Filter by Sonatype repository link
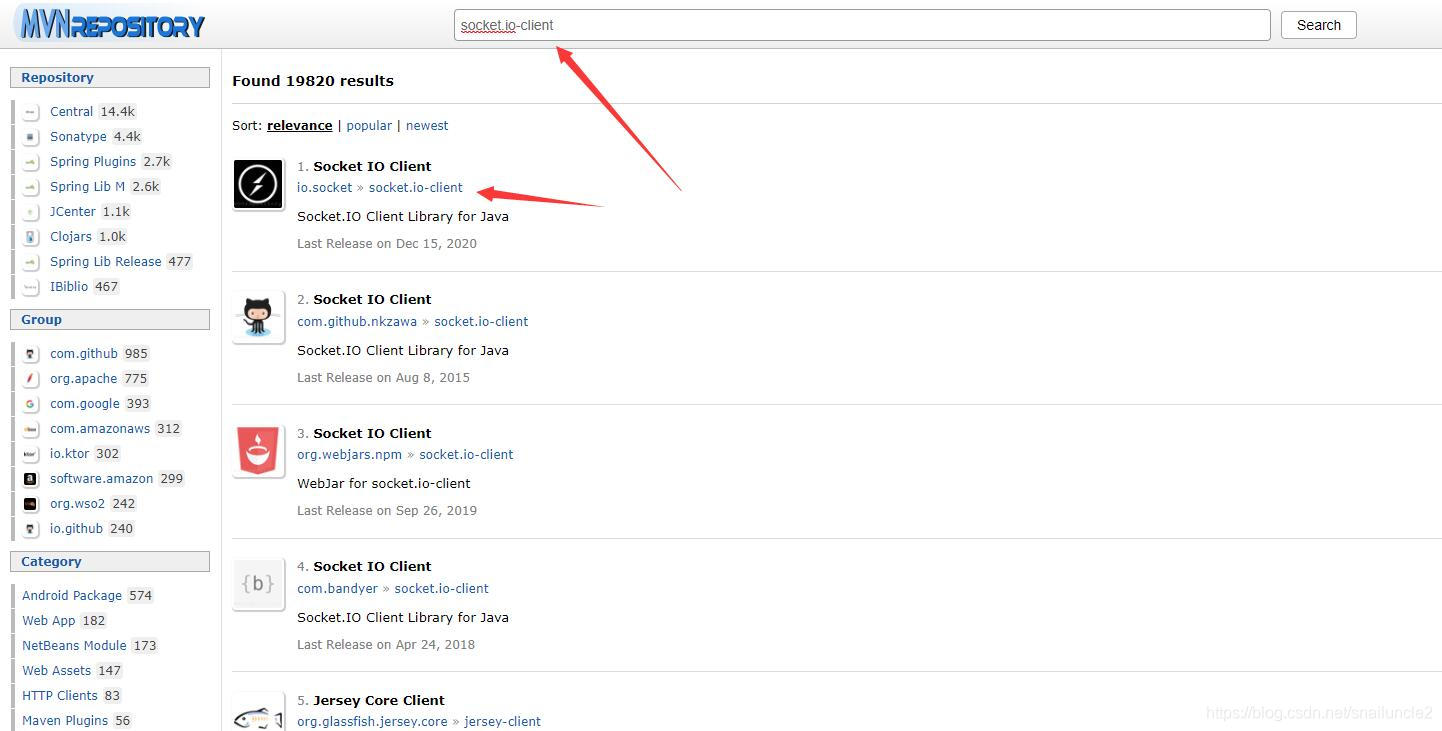The height and width of the screenshot is (731, 1442). point(78,137)
